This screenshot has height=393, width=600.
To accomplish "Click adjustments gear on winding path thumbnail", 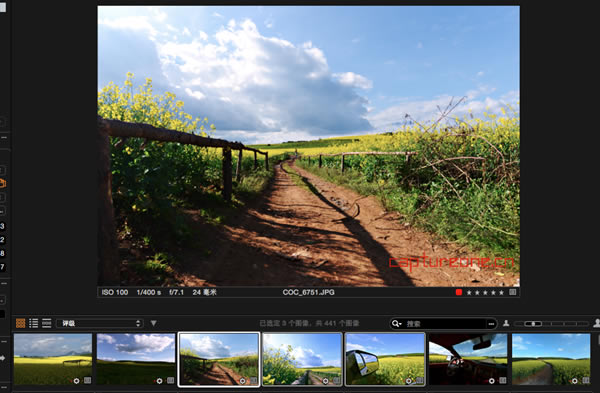I will pos(575,381).
